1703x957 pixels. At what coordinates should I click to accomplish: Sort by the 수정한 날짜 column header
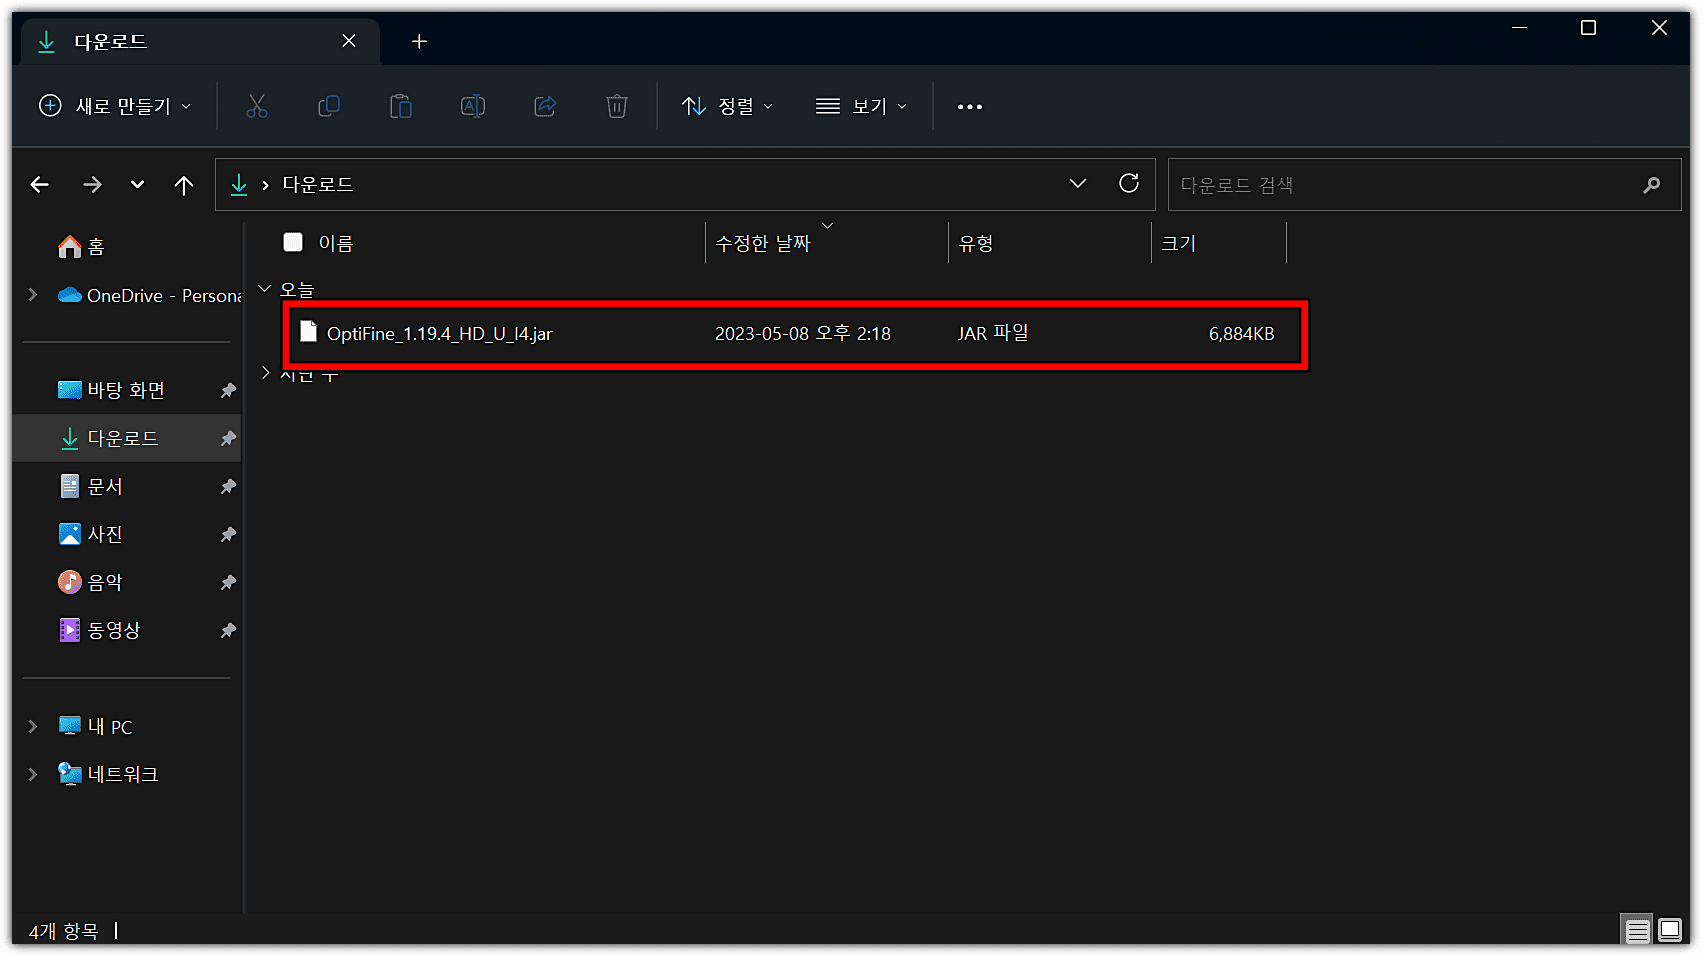(762, 243)
